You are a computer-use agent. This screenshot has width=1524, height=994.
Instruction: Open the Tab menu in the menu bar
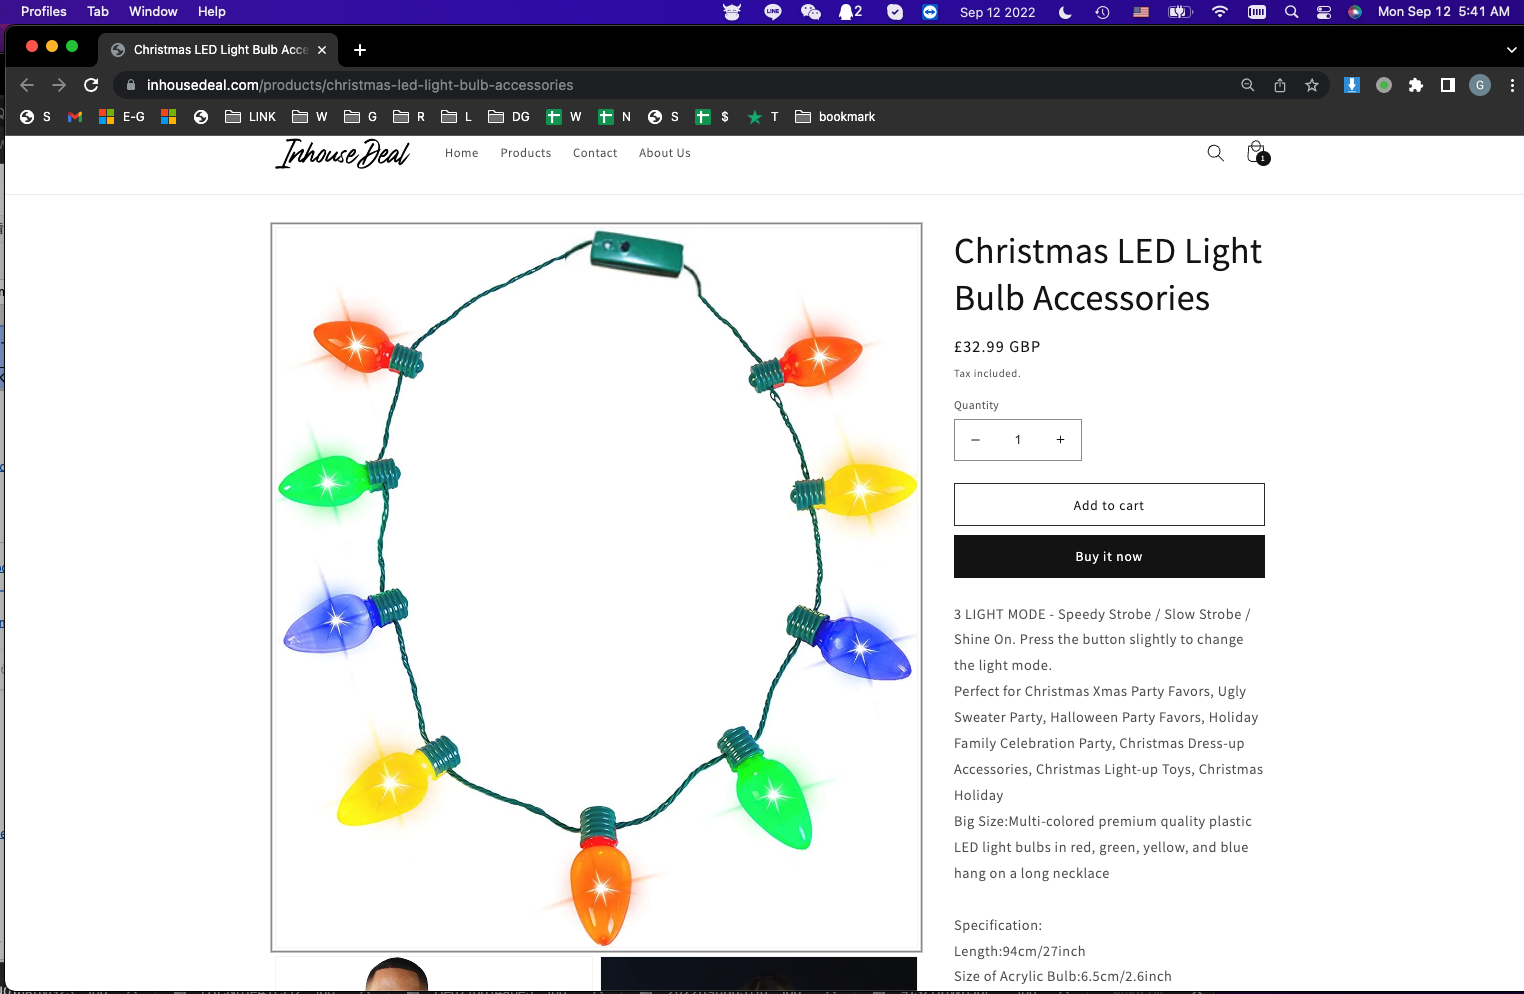pyautogui.click(x=98, y=12)
